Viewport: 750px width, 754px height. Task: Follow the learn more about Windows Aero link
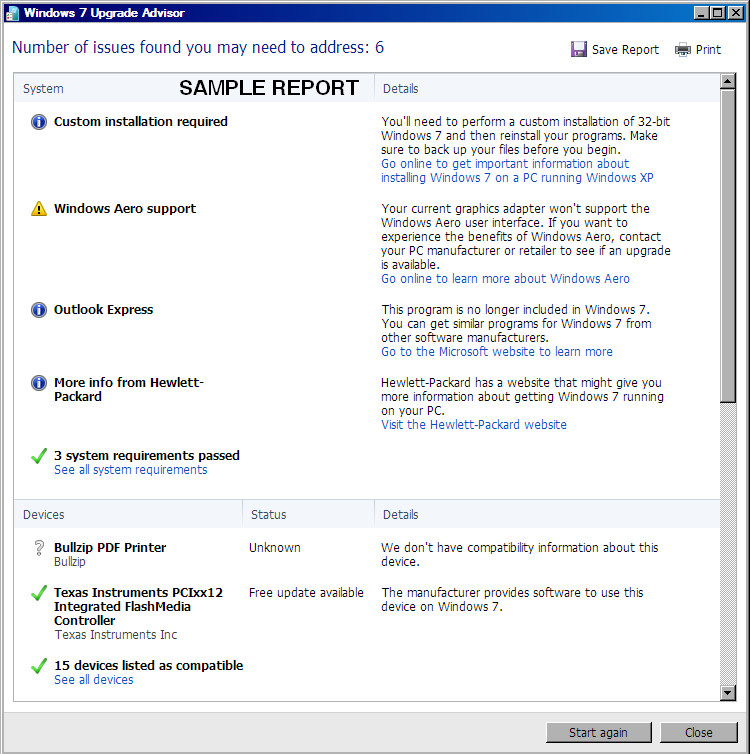coord(505,279)
